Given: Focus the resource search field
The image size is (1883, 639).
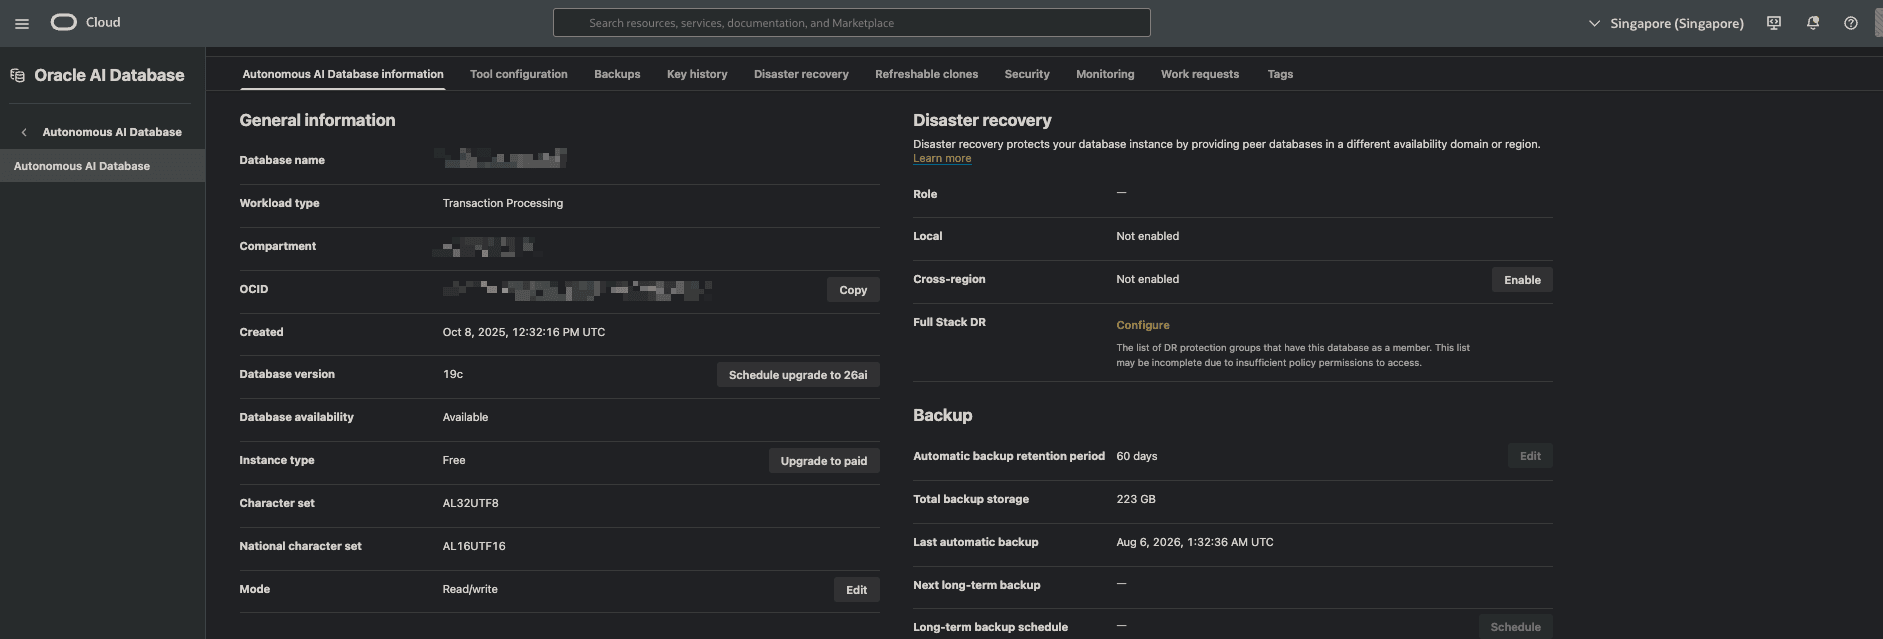Looking at the screenshot, I should pyautogui.click(x=852, y=23).
